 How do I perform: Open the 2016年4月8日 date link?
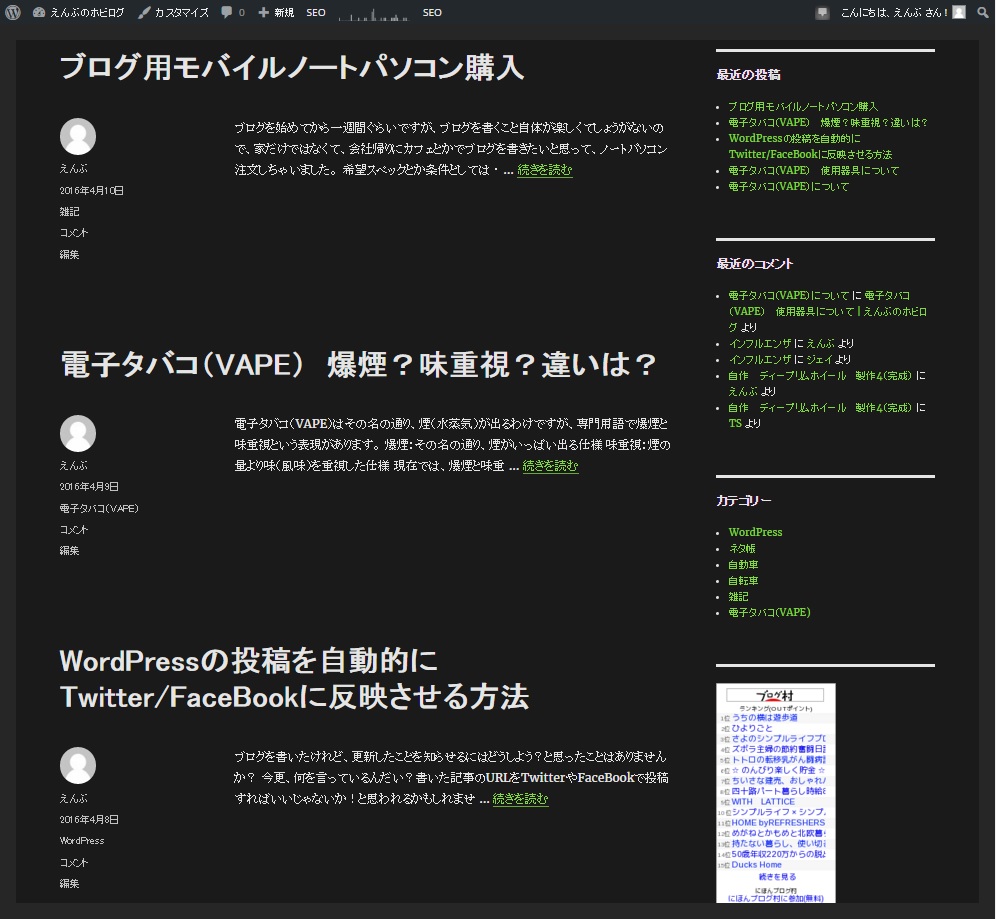(x=89, y=819)
